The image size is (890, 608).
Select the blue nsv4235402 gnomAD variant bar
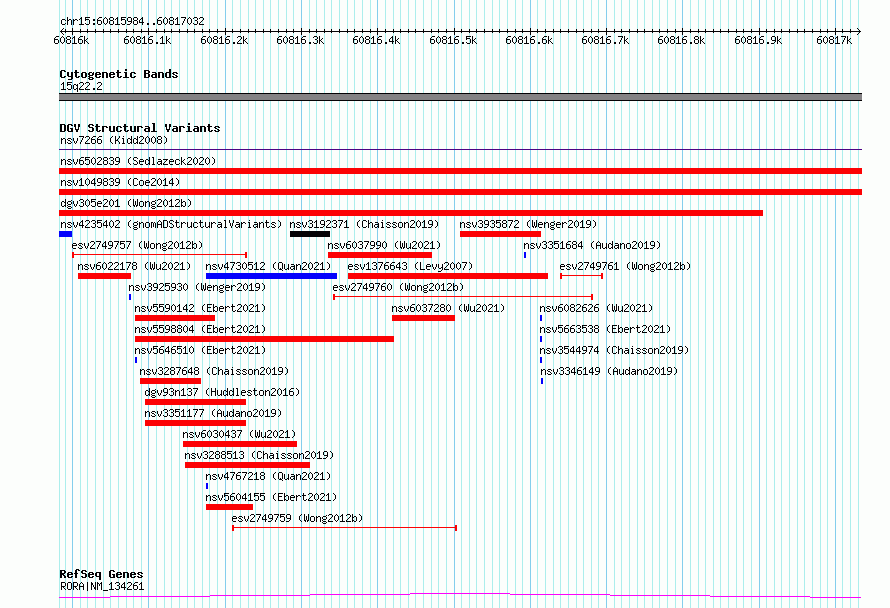pyautogui.click(x=65, y=234)
